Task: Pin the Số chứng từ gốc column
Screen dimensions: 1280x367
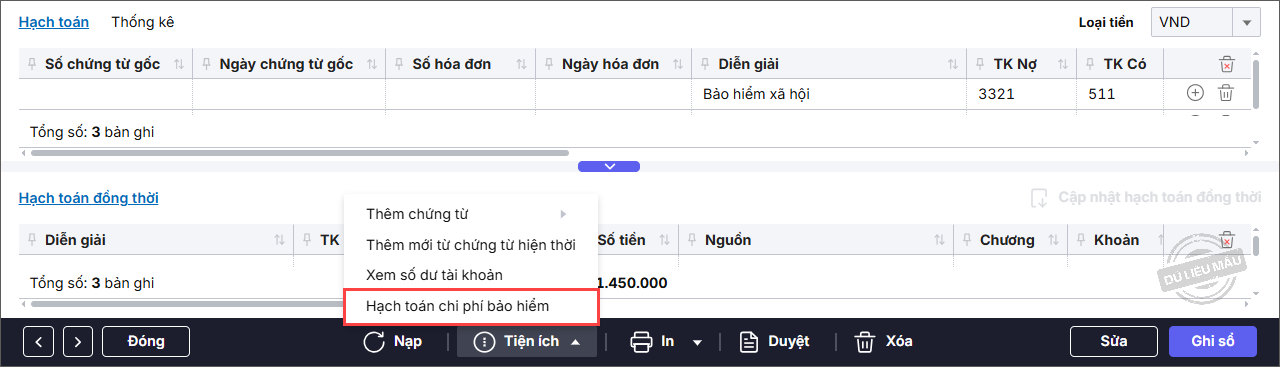Action: pyautogui.click(x=31, y=64)
